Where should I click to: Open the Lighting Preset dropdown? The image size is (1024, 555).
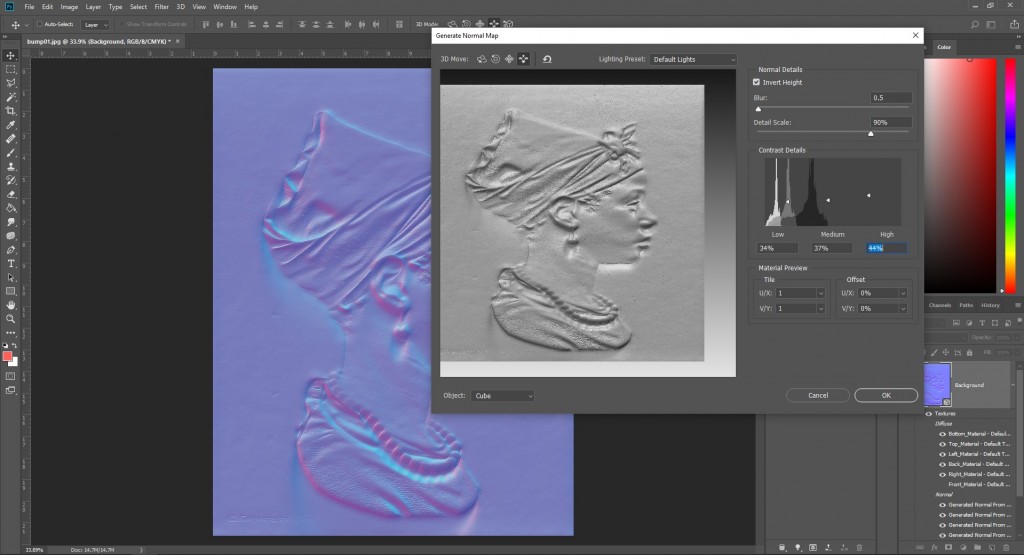[693, 60]
